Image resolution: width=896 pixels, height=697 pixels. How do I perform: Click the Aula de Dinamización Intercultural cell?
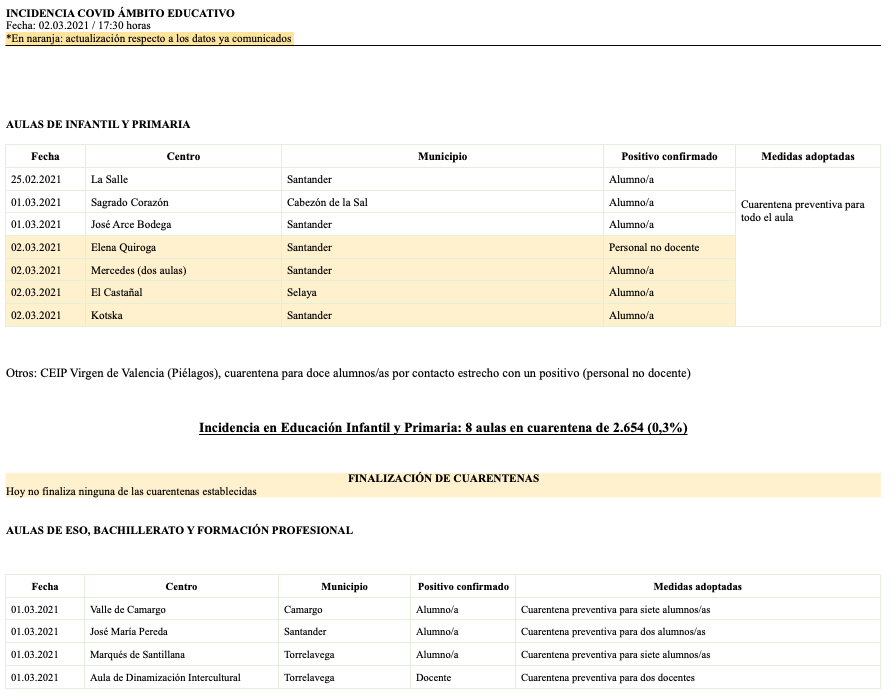pos(165,678)
